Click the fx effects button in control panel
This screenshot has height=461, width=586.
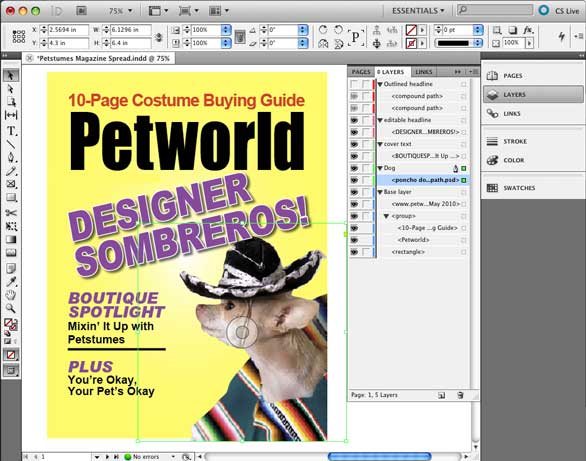pos(528,30)
